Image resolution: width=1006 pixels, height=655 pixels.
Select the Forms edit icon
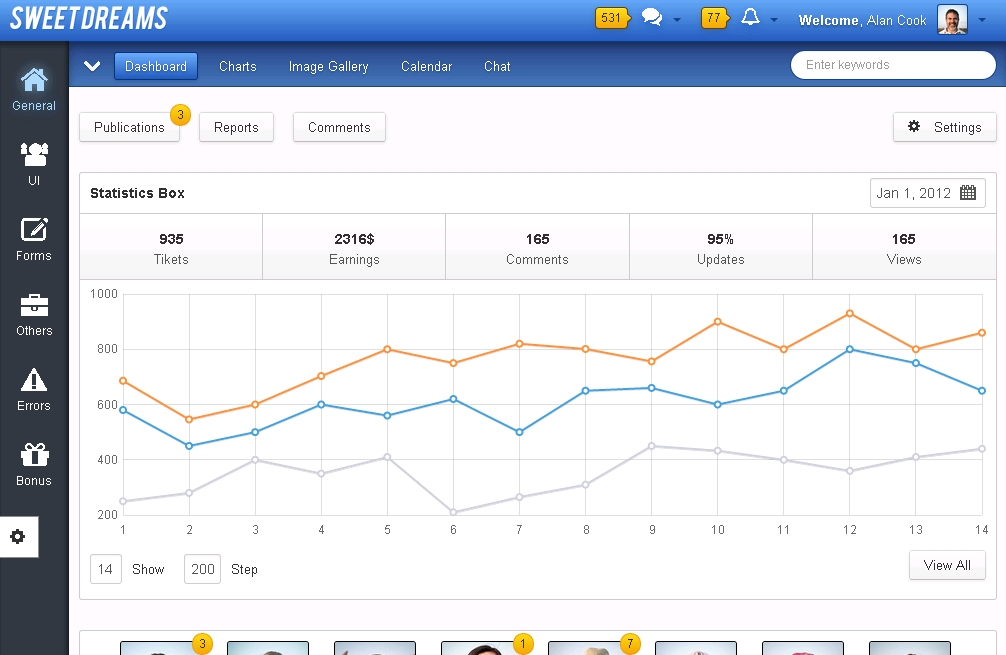[x=34, y=230]
